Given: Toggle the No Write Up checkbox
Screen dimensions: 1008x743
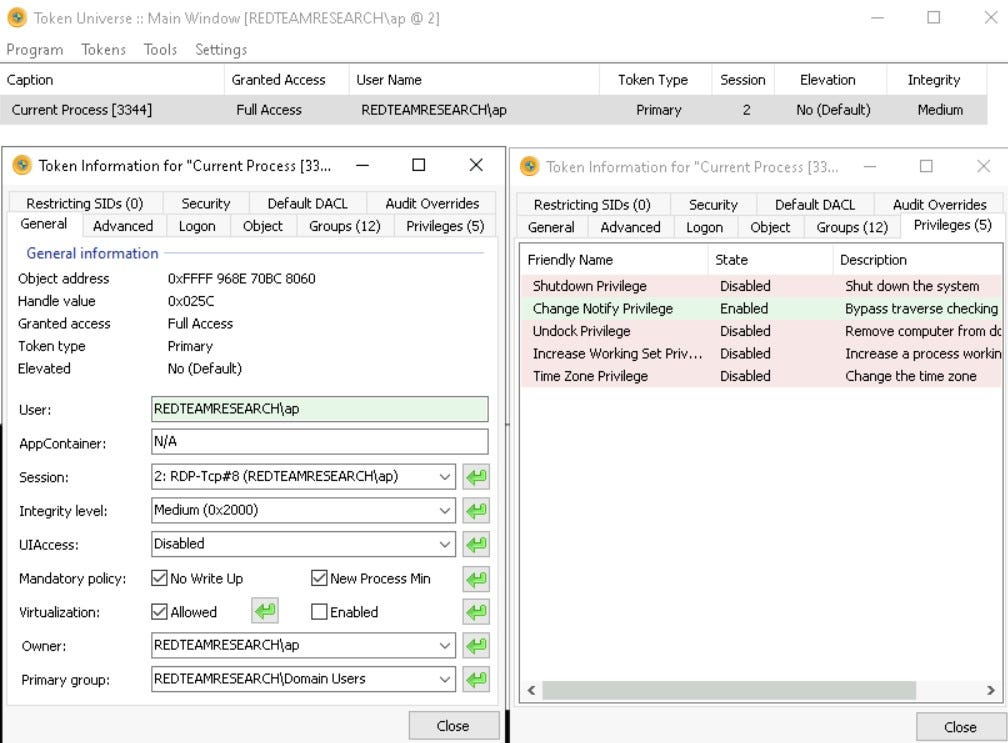Looking at the screenshot, I should (159, 578).
